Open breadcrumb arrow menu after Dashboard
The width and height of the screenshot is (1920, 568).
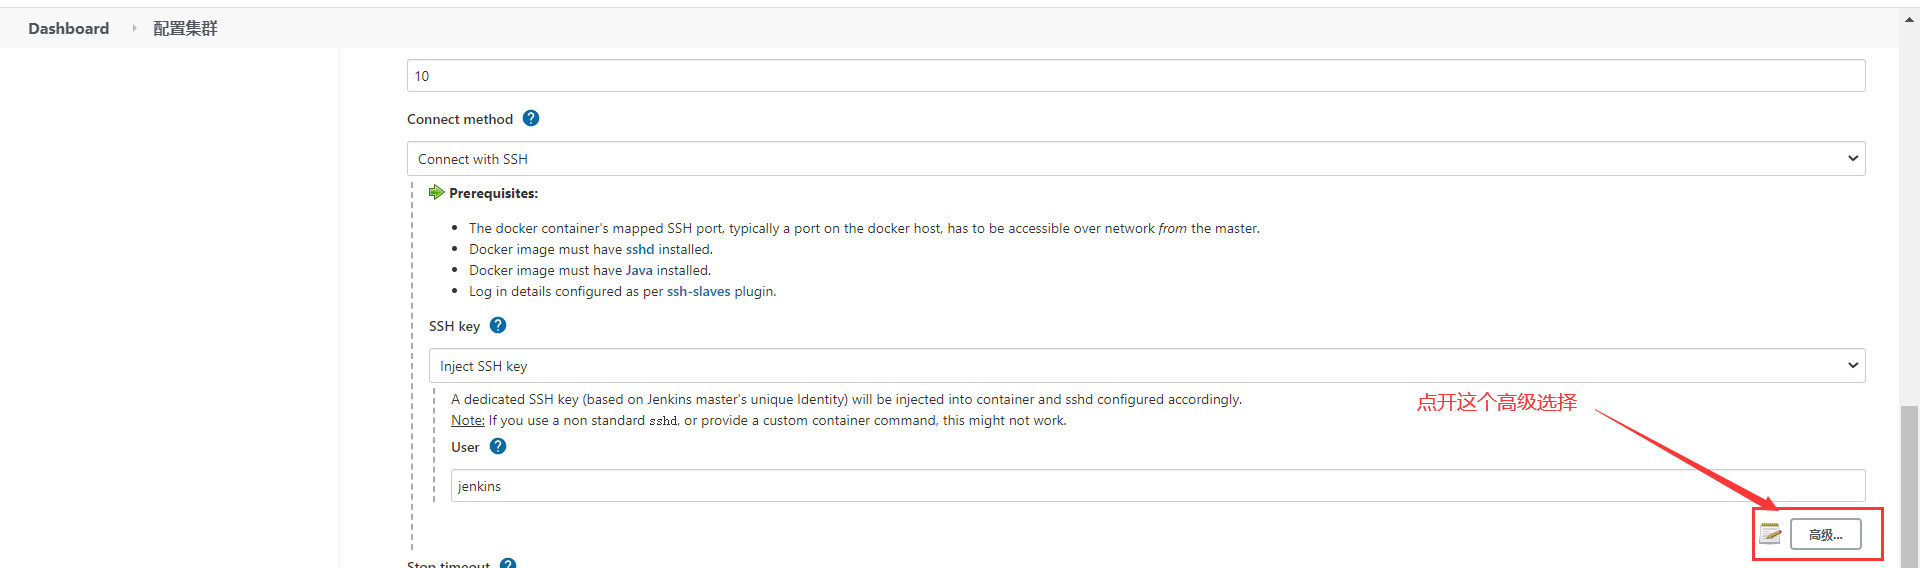coord(134,28)
